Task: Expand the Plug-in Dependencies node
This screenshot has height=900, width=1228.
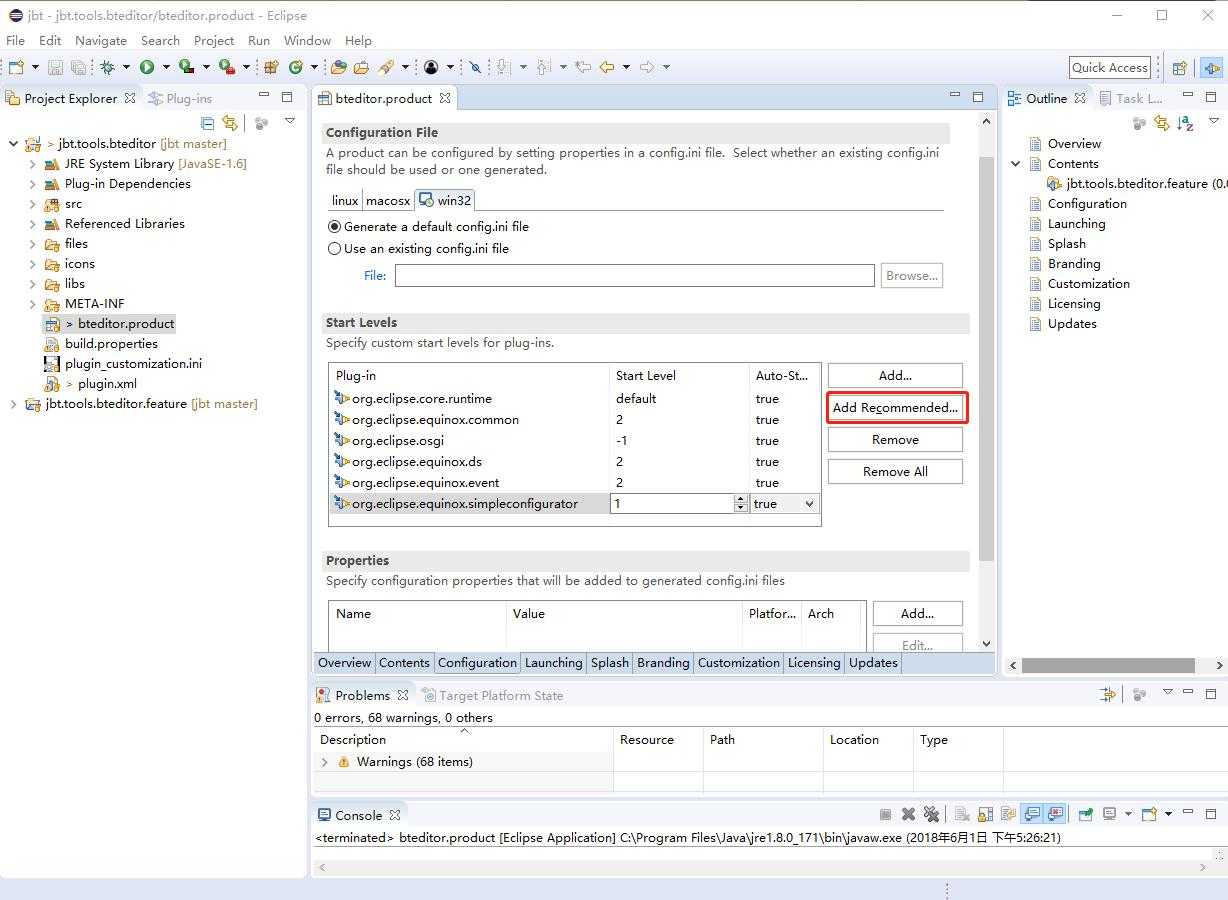Action: pos(32,184)
